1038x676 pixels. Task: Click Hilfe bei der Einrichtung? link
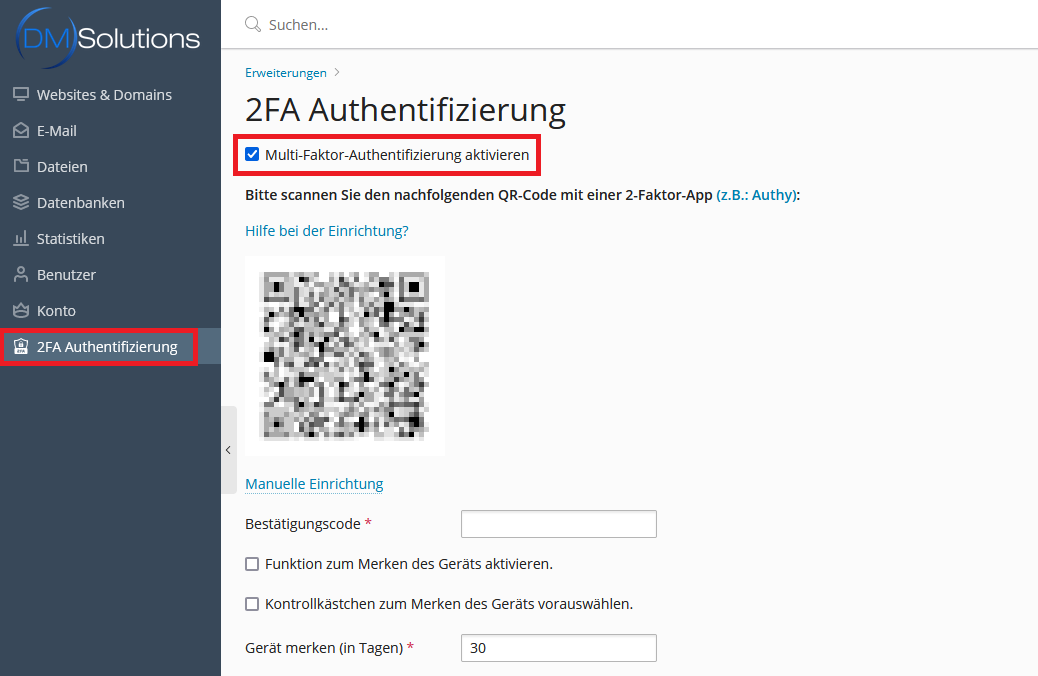pos(326,230)
